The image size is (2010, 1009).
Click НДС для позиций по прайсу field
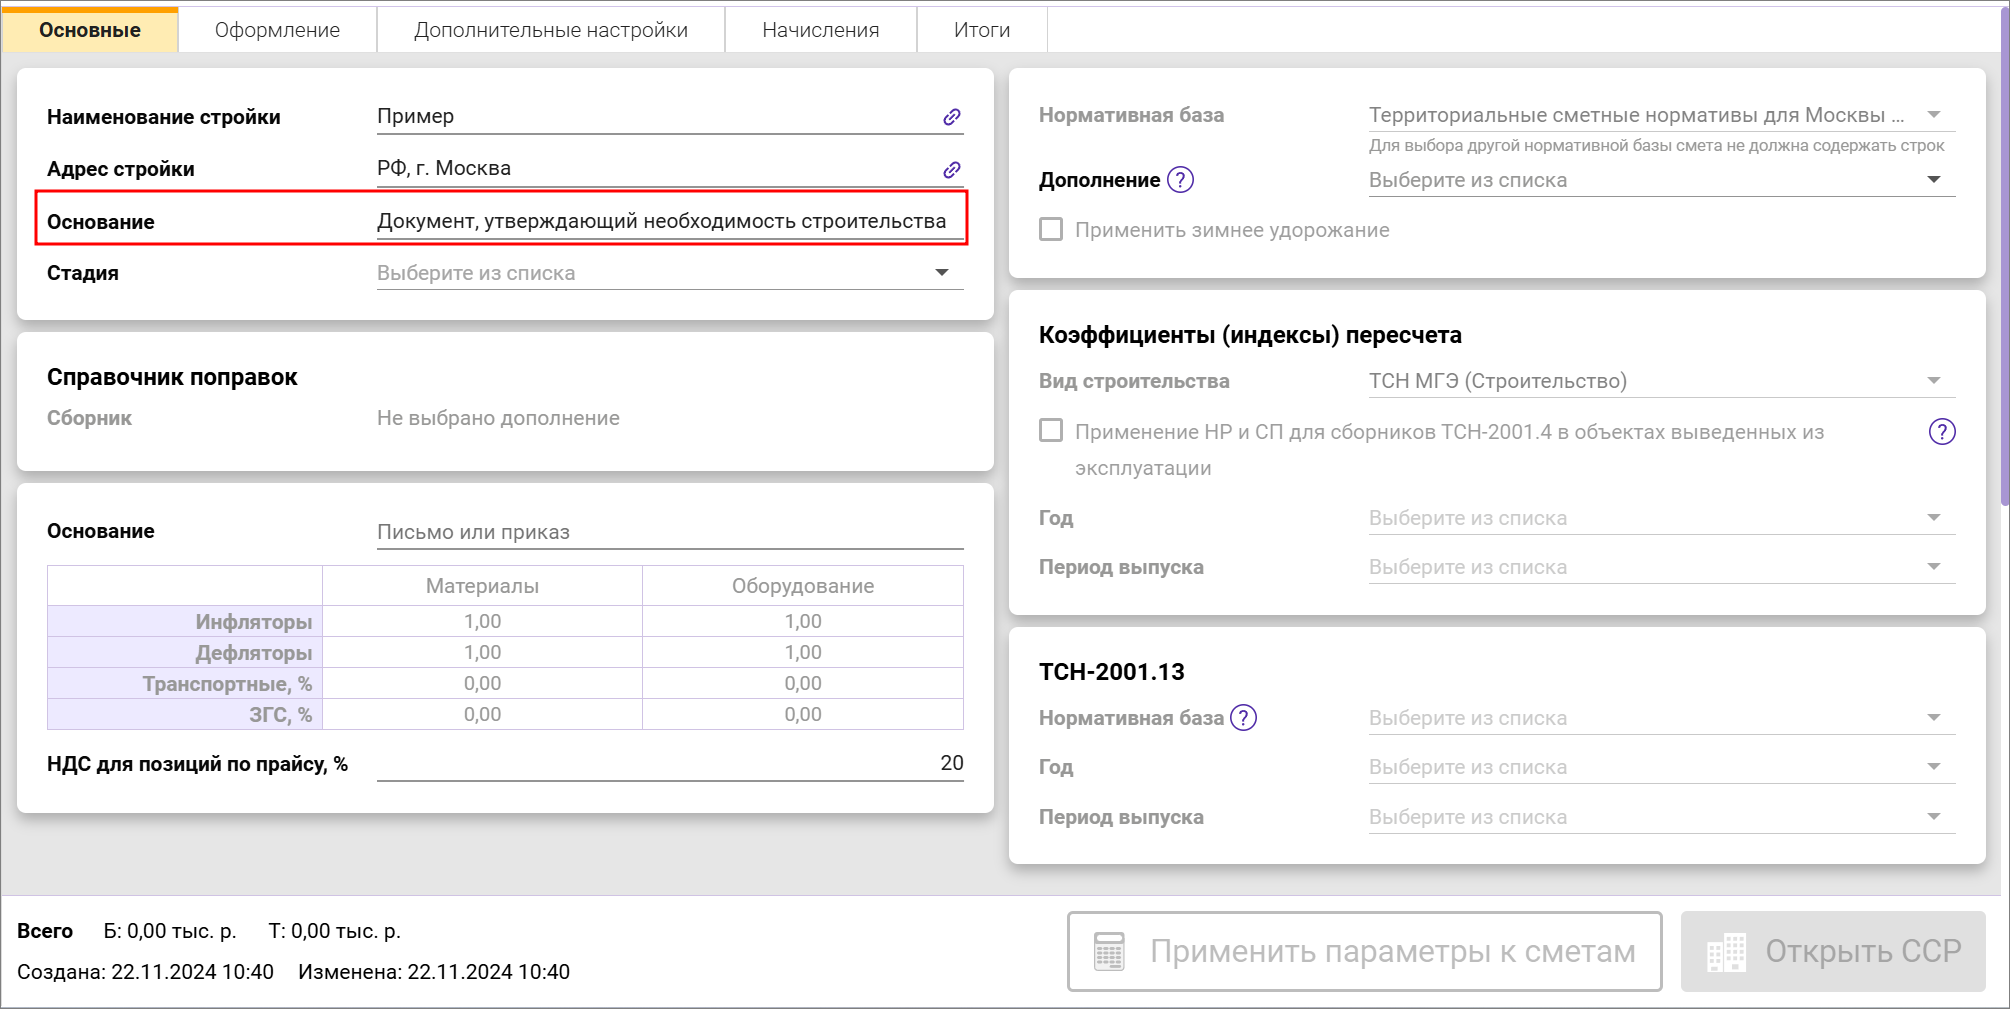pyautogui.click(x=668, y=764)
